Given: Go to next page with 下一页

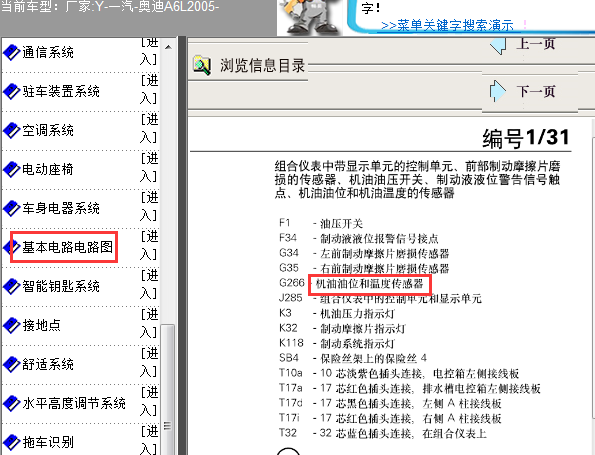Looking at the screenshot, I should point(536,91).
